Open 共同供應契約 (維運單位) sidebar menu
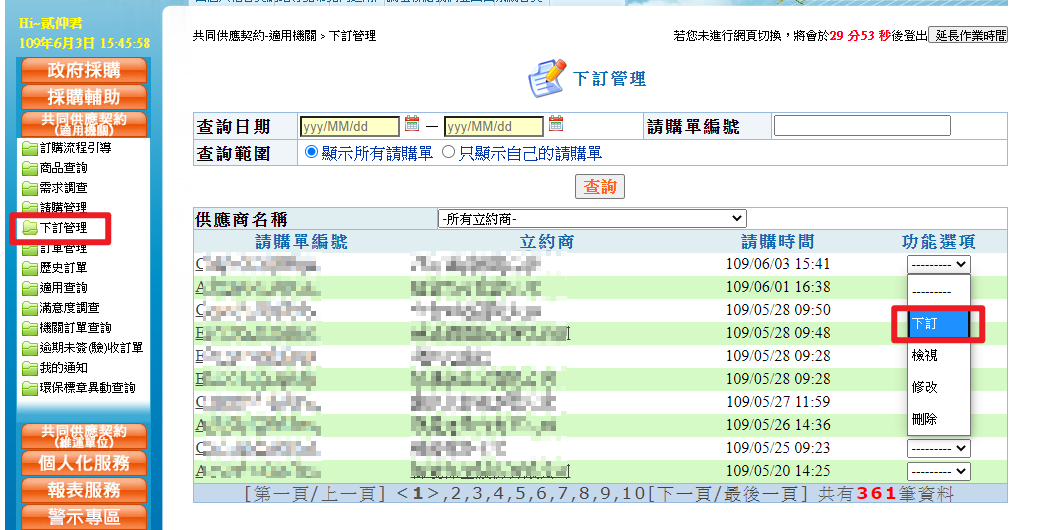Screen dimensions: 1041x530 point(84,436)
